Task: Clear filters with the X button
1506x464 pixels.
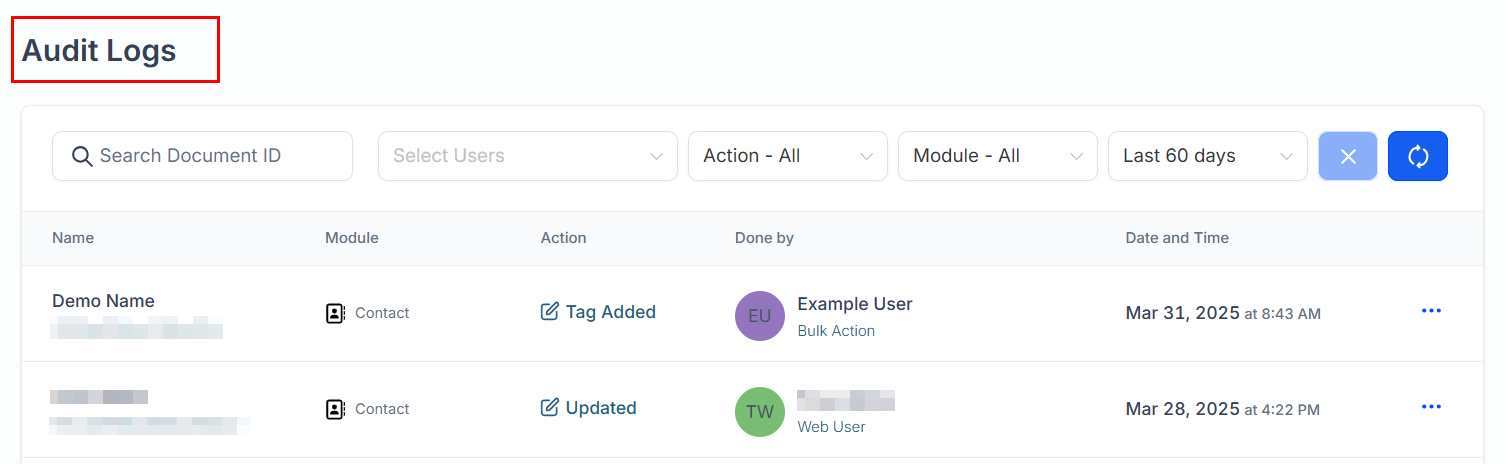Action: pos(1348,156)
